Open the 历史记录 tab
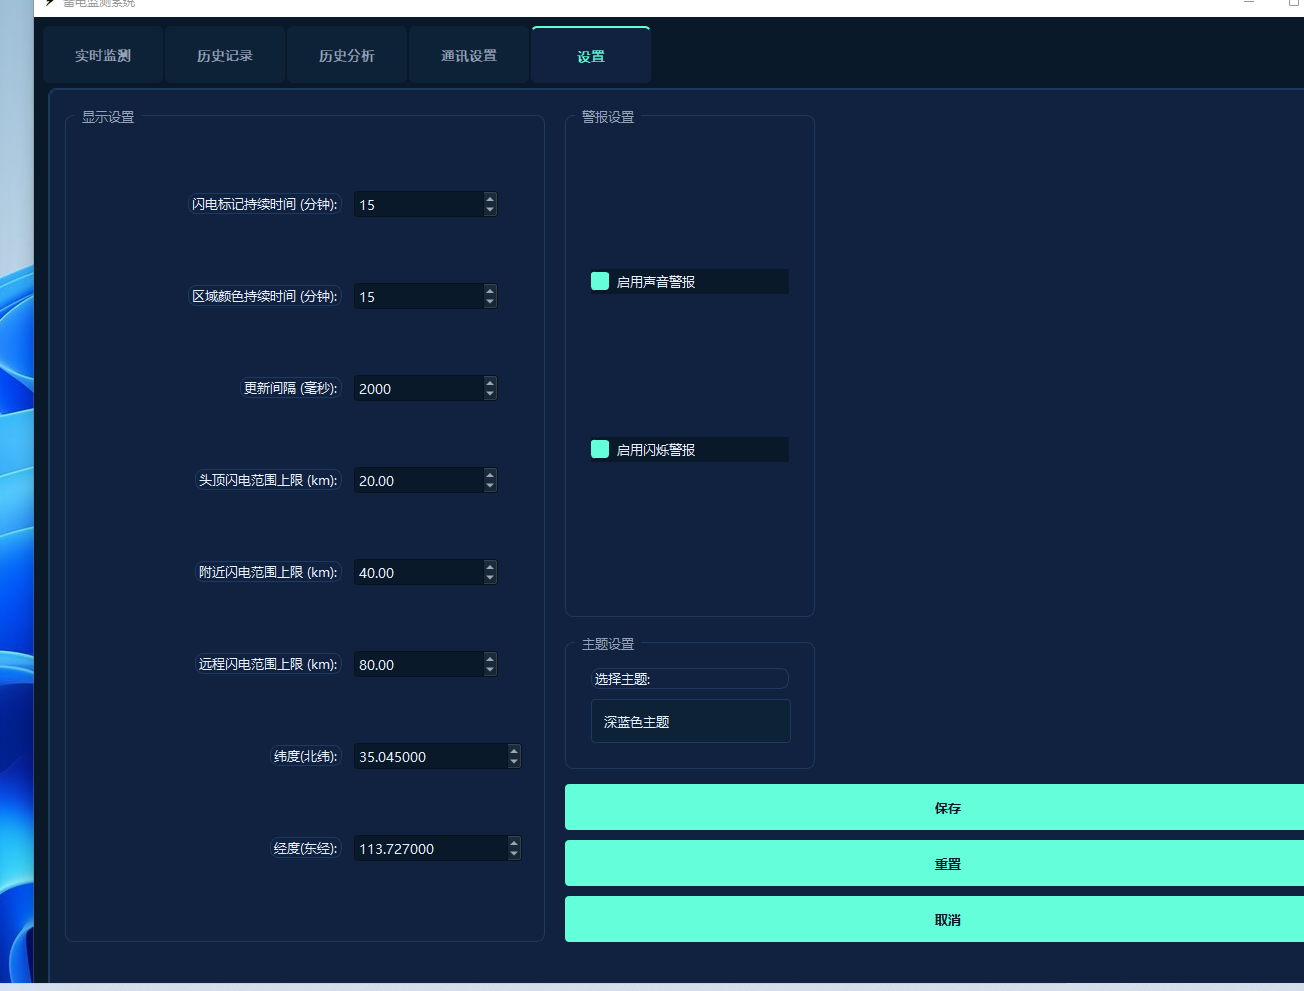1304x991 pixels. (225, 55)
